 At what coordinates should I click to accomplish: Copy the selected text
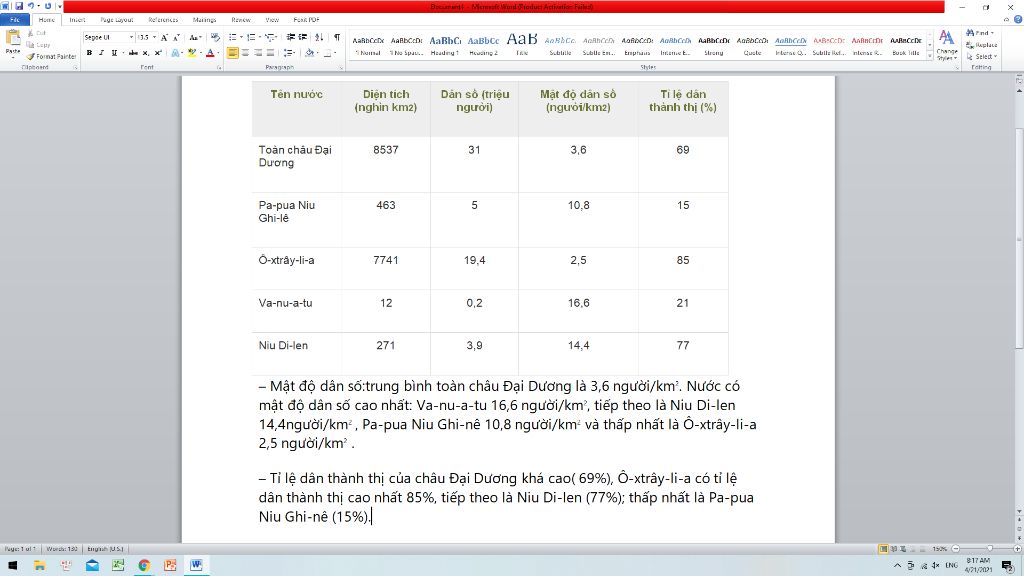[x=39, y=44]
